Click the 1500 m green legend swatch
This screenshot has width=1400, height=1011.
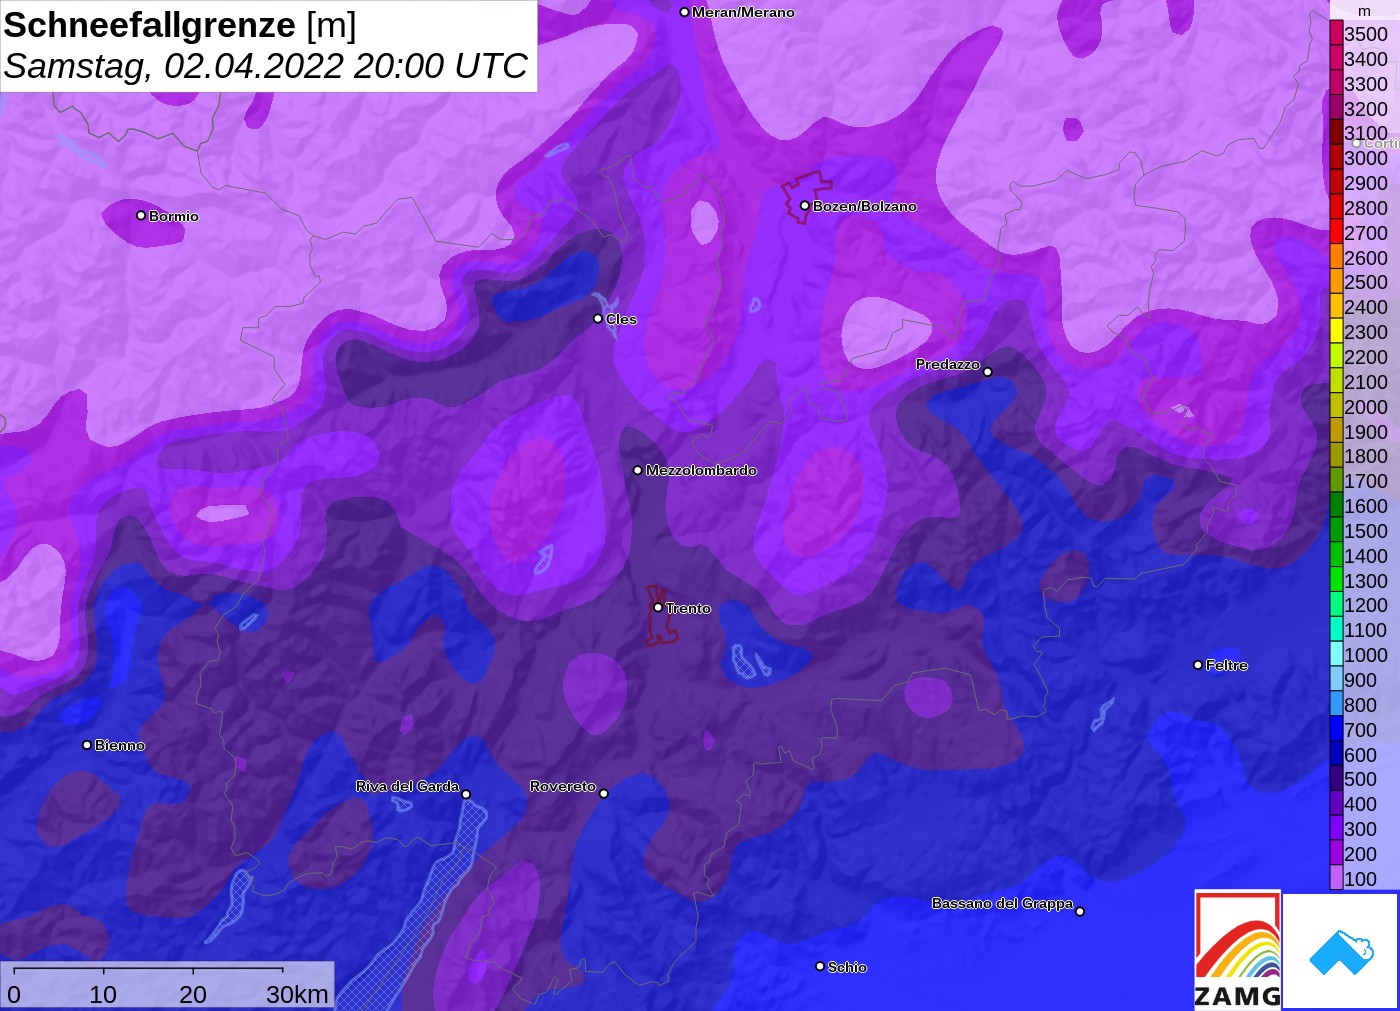pos(1336,530)
